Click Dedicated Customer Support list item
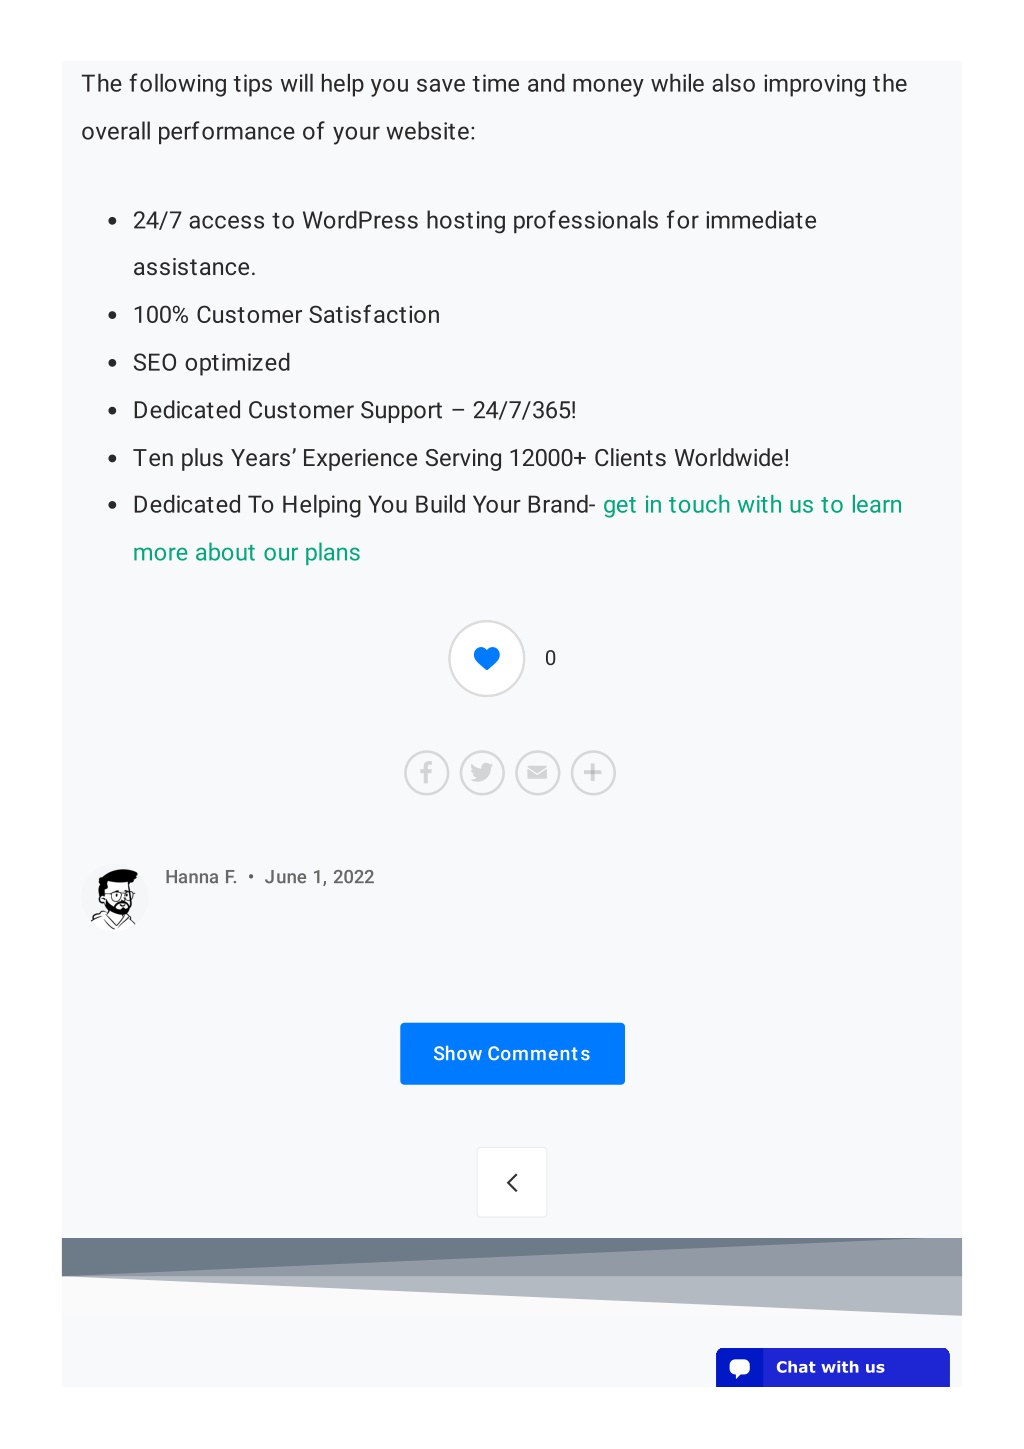 point(355,410)
